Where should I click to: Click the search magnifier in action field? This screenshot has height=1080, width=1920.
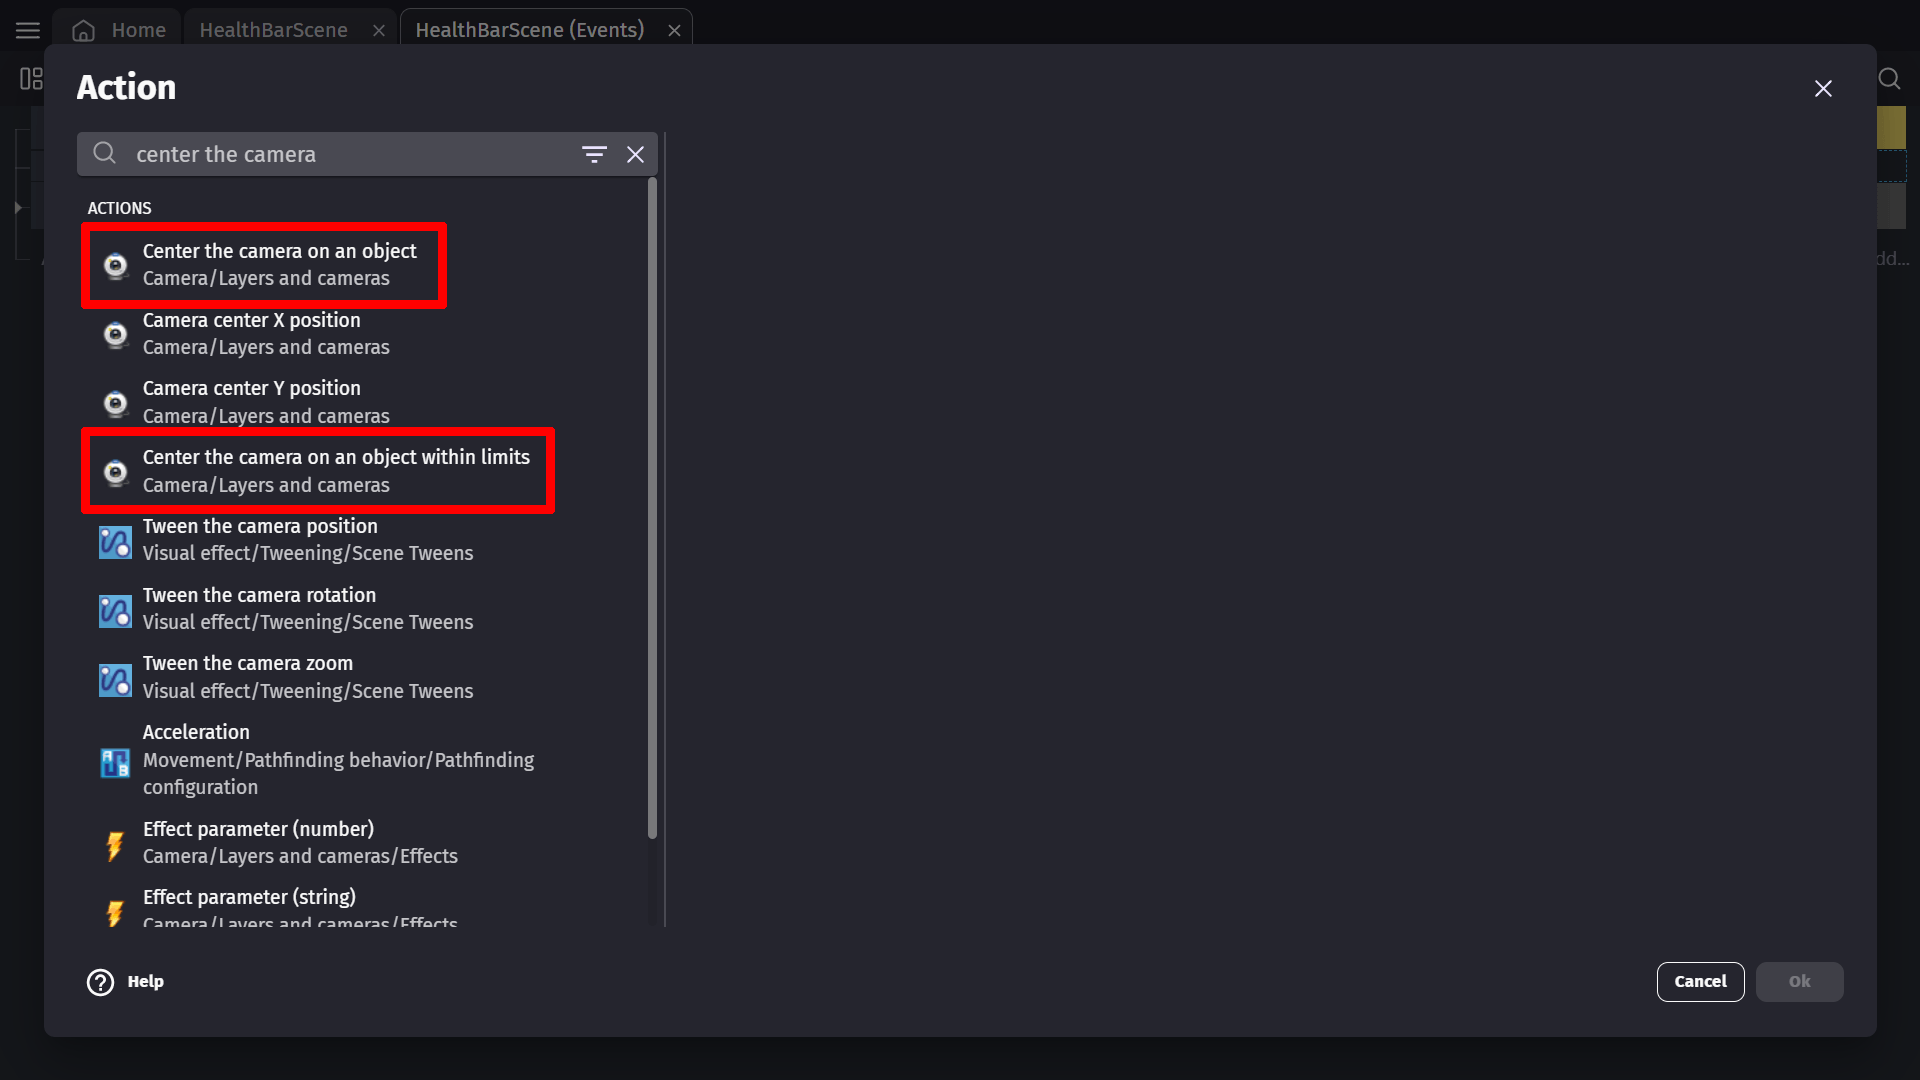click(105, 153)
